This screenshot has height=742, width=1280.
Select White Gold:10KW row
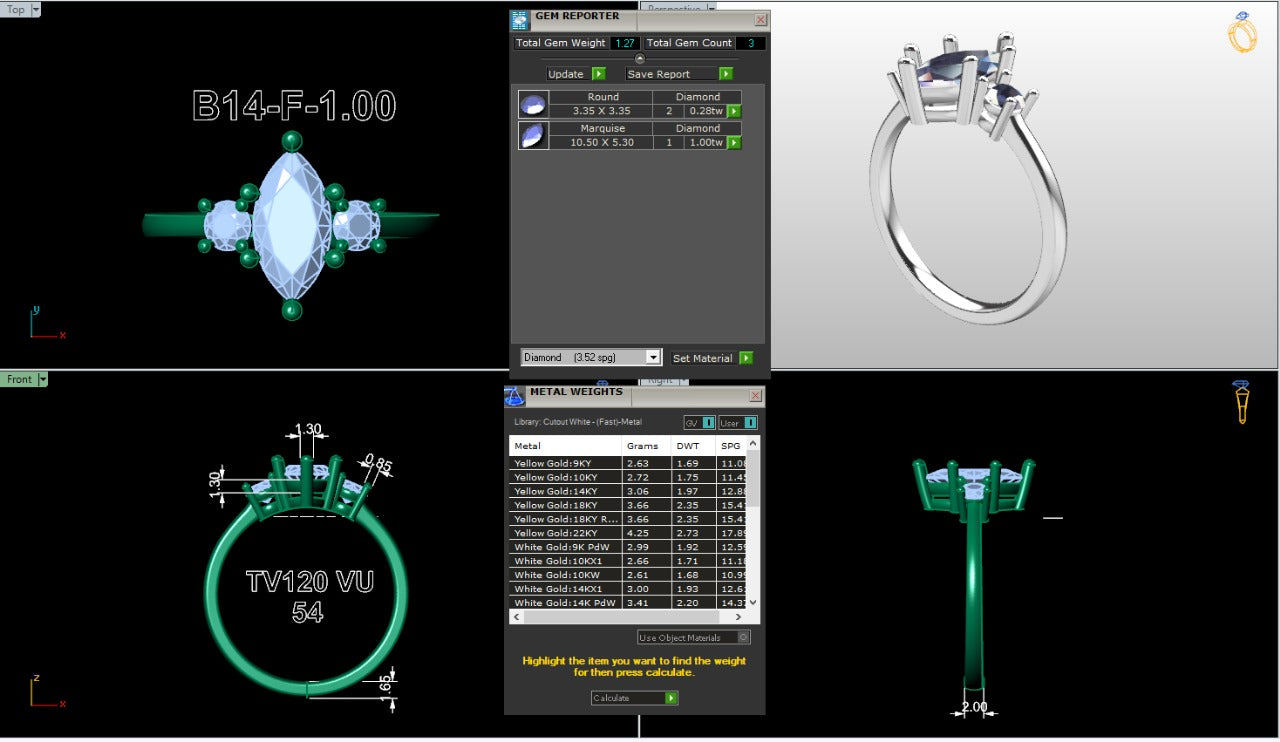tap(628, 576)
